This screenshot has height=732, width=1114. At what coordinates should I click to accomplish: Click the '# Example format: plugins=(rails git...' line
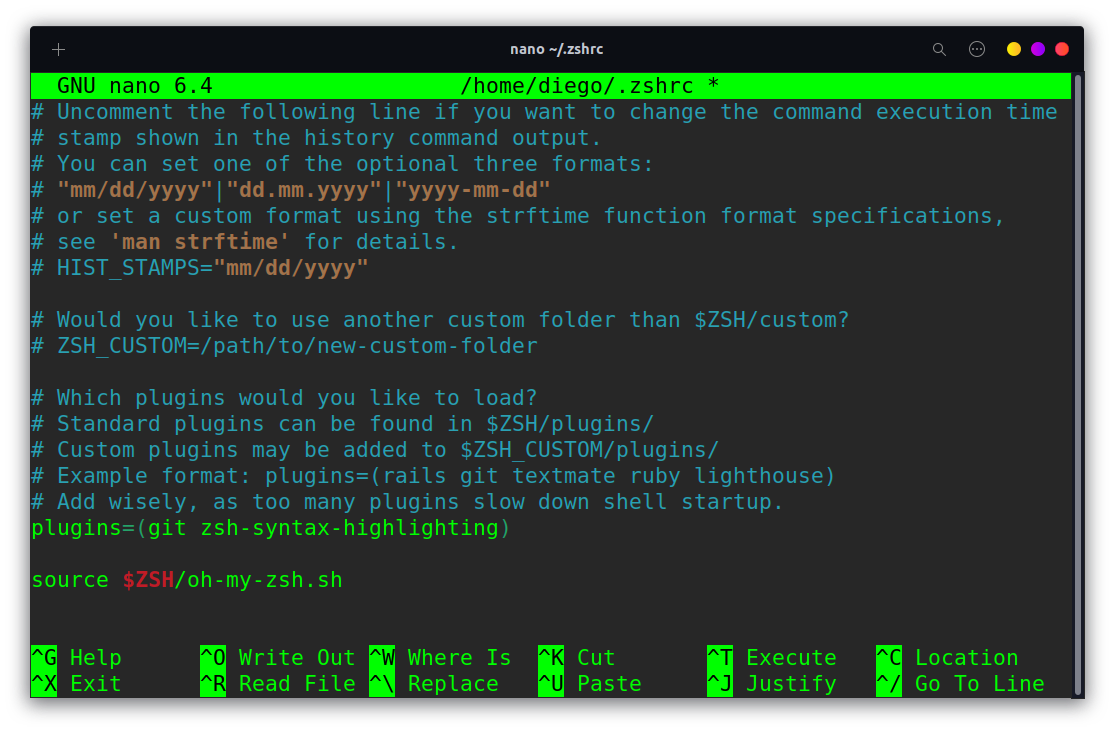pyautogui.click(x=433, y=476)
